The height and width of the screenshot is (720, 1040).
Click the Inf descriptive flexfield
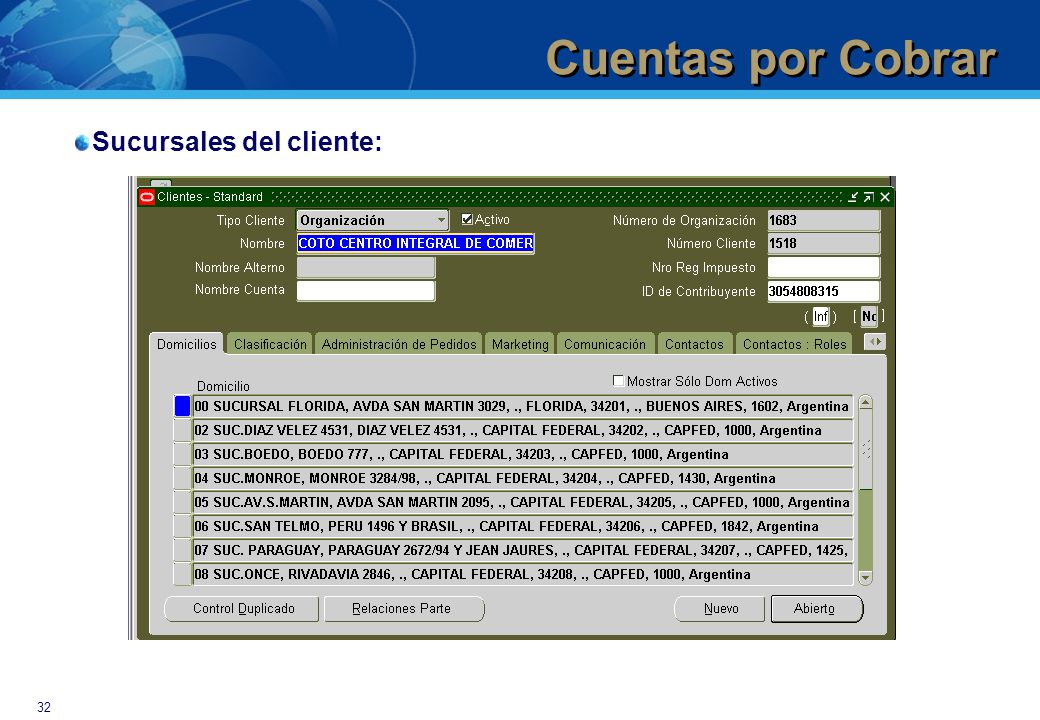pyautogui.click(x=821, y=316)
